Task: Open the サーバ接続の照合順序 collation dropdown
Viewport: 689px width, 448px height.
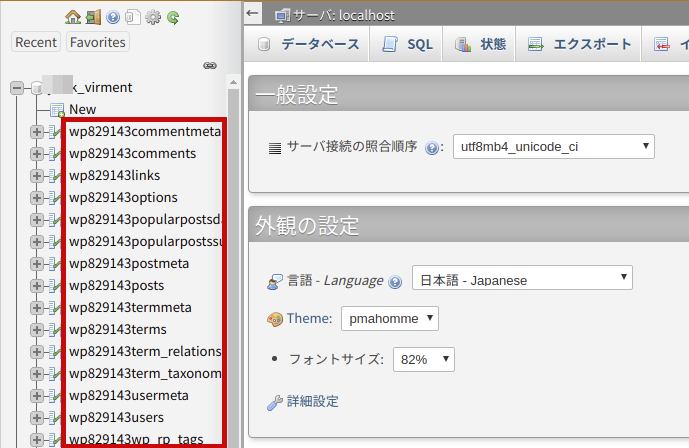Action: pos(554,147)
